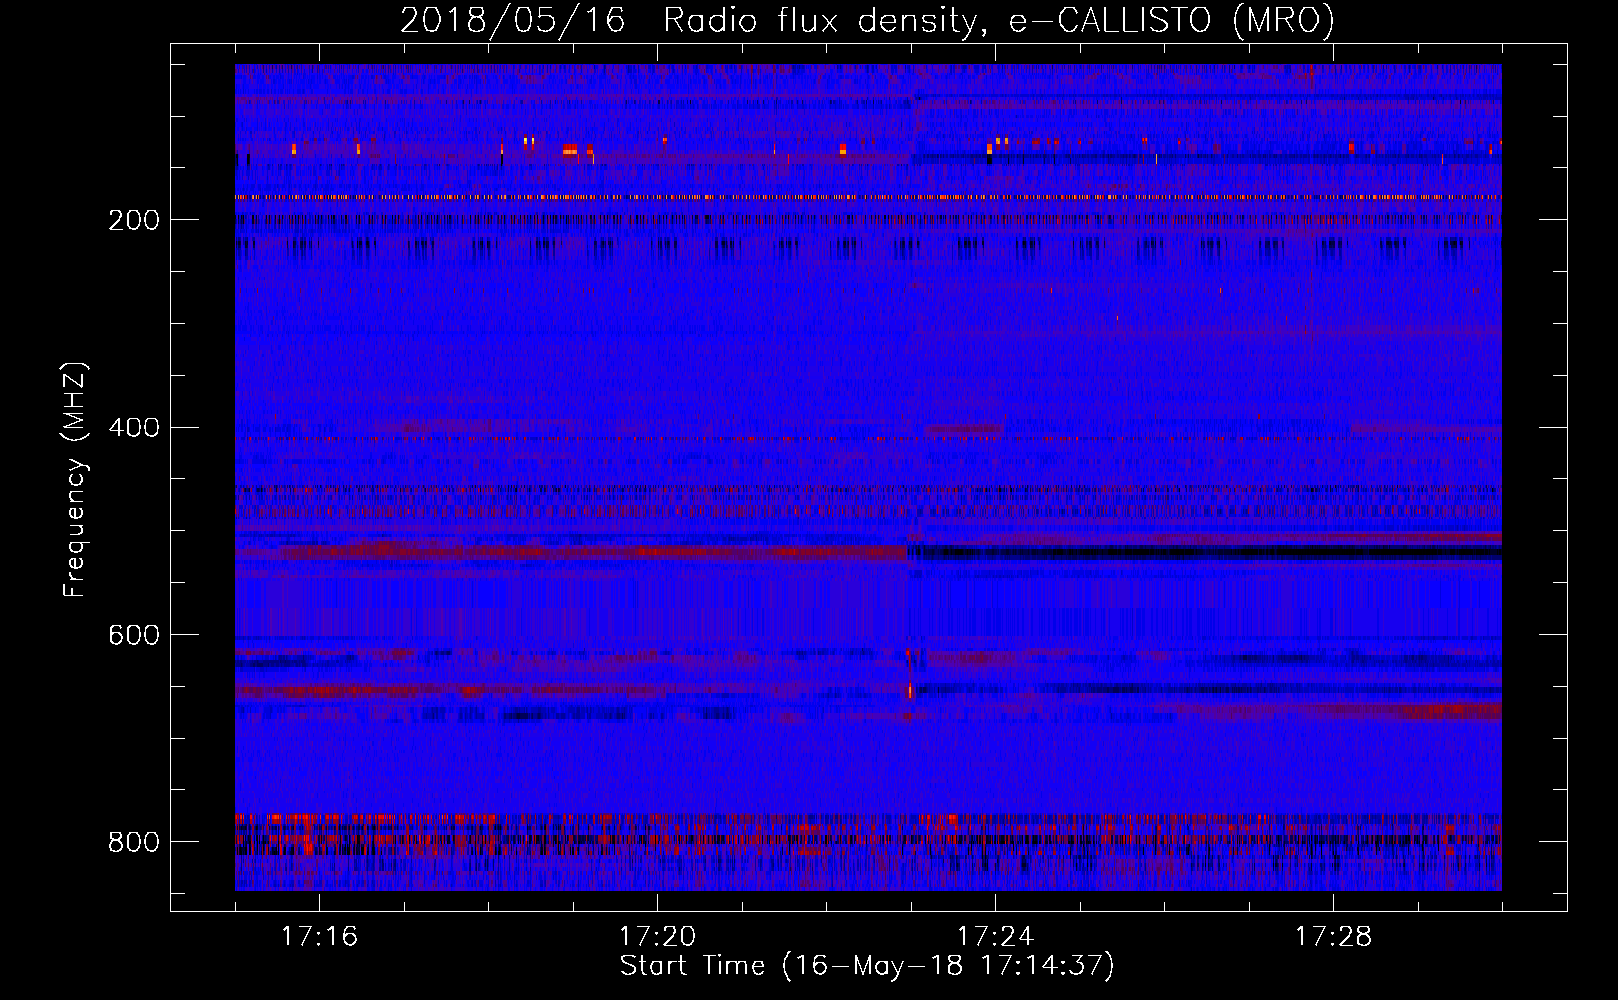Click the plot title '2018/05/16 Radio flux density, e-CALLISTO (MRO)'
Screen dimensions: 1618x1000
coord(867,21)
